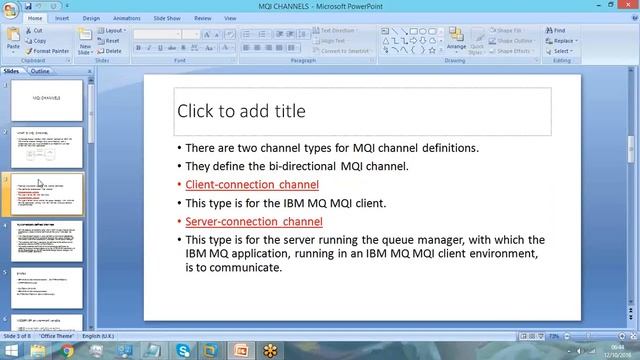The width and height of the screenshot is (640, 360).
Task: Activate the Format Painter
Action: coord(47,51)
